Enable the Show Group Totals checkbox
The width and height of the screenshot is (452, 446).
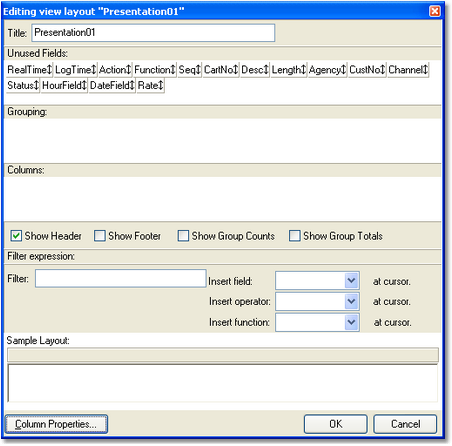point(294,236)
